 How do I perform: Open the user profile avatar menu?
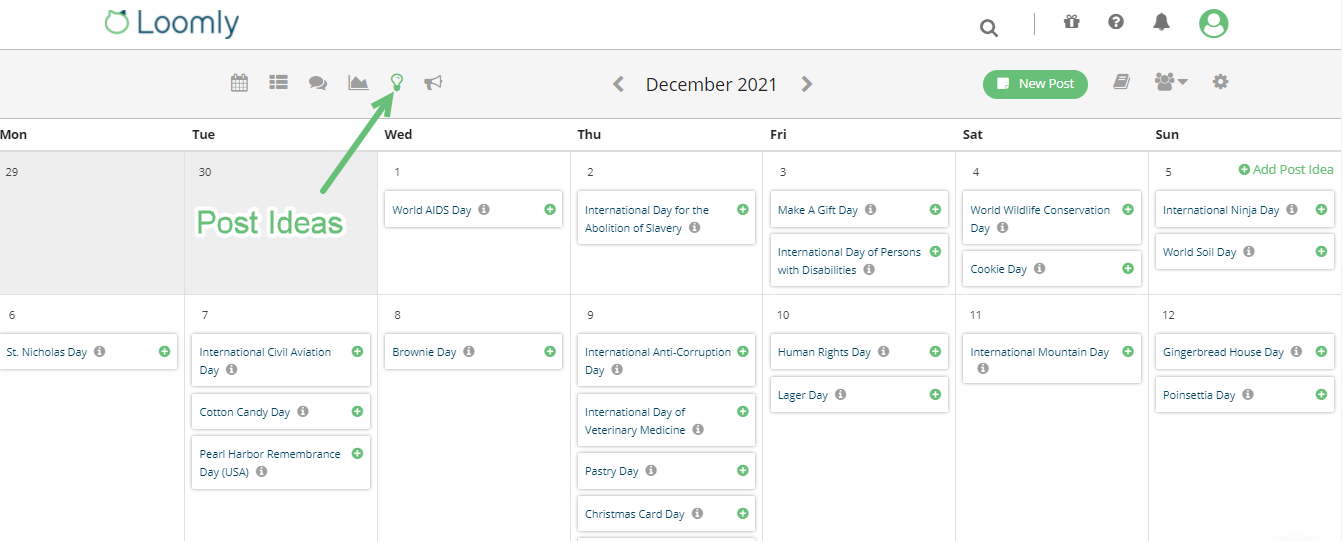[1213, 24]
